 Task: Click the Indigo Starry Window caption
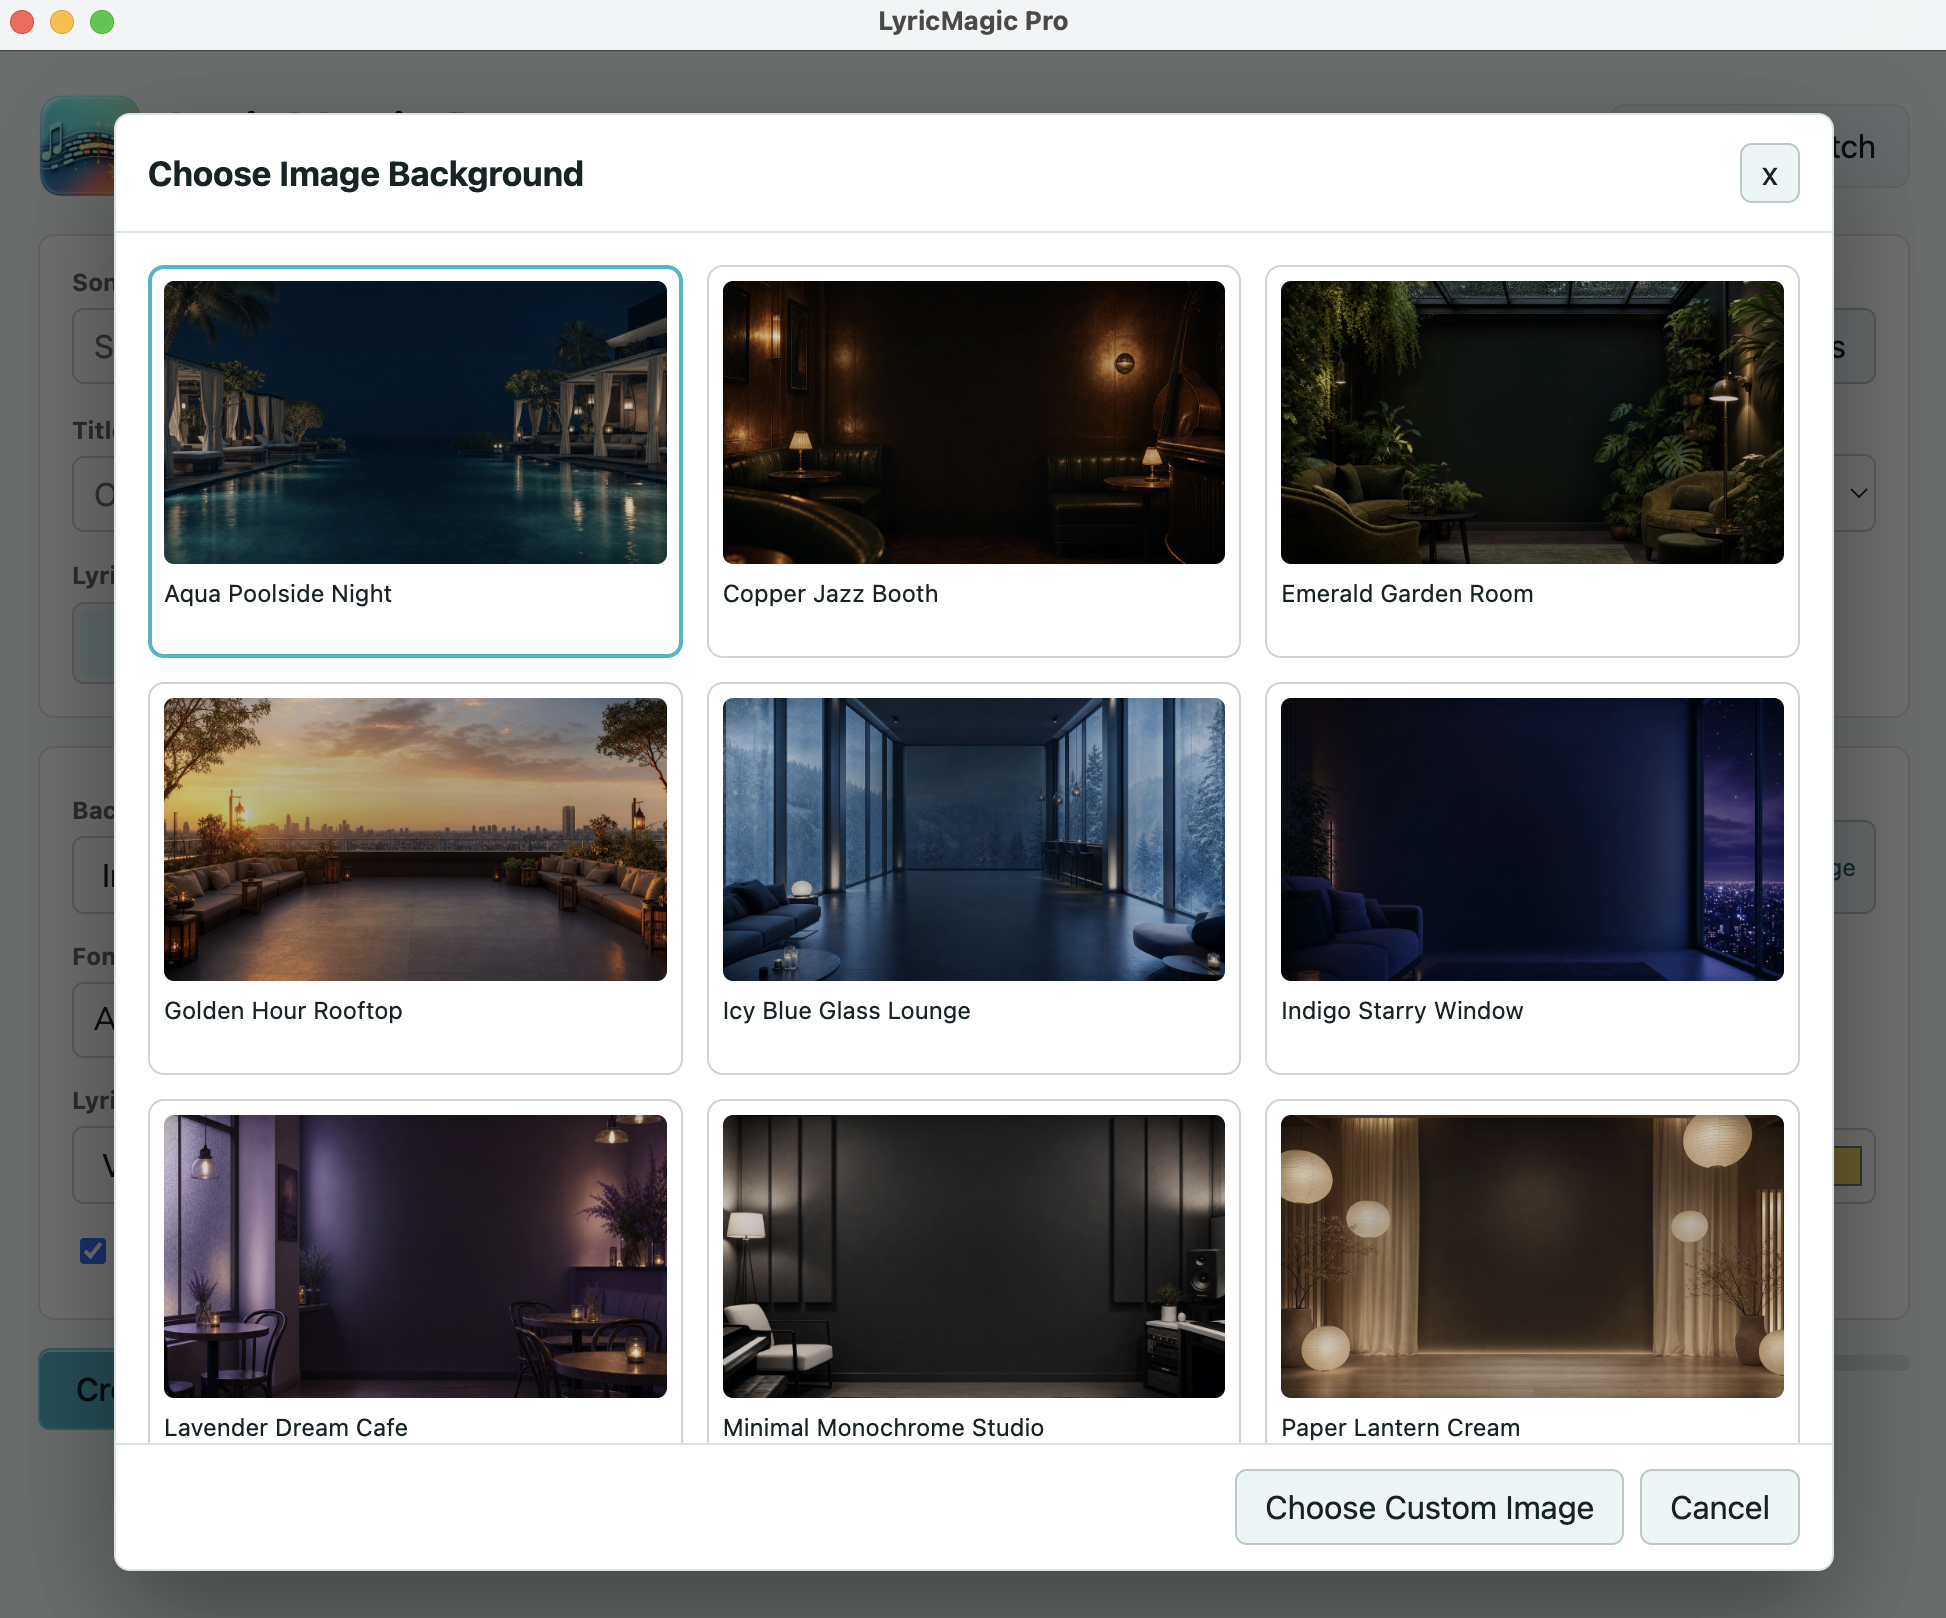tap(1402, 1011)
